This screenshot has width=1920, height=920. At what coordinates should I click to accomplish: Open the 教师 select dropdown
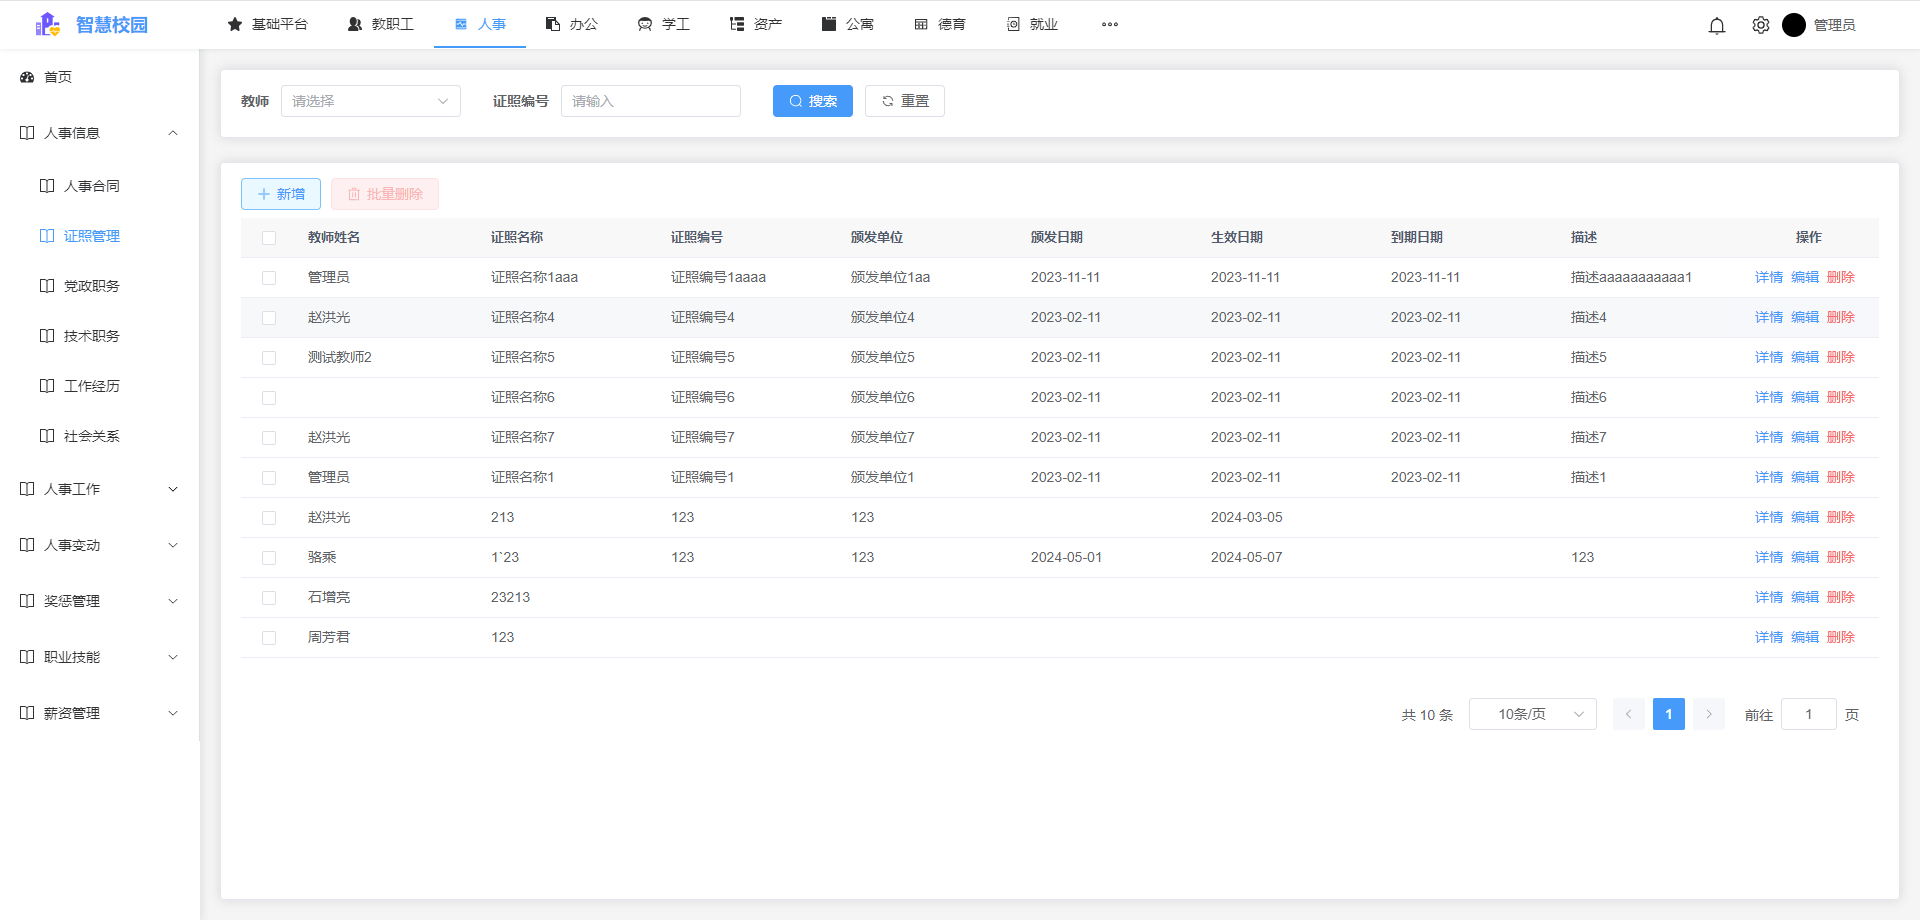pos(370,101)
